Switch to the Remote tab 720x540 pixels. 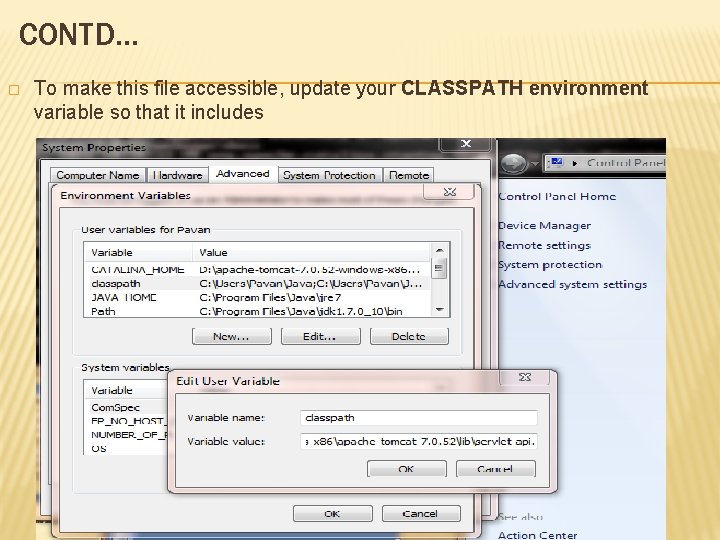[409, 175]
